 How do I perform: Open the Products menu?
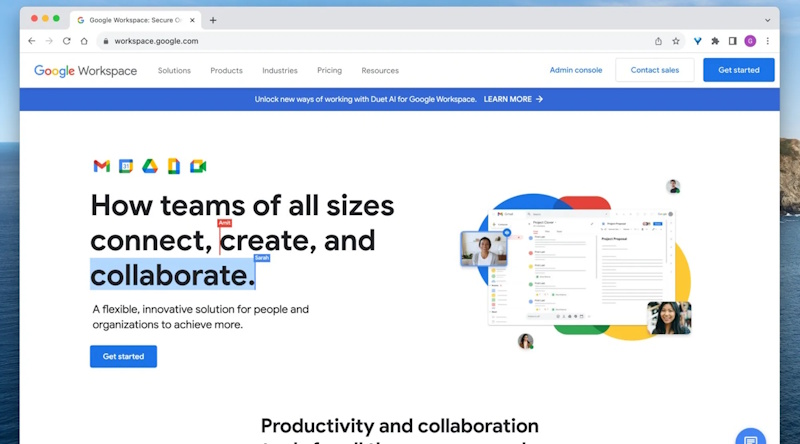(227, 70)
